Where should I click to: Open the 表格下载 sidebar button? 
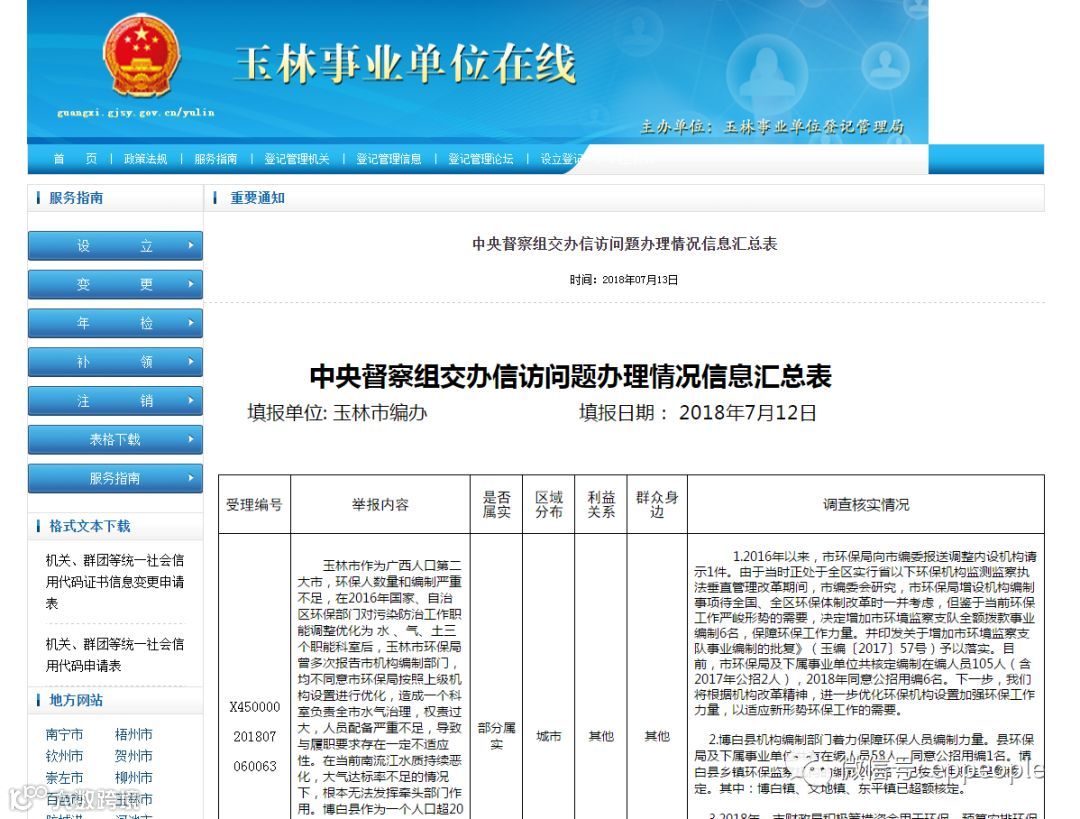click(x=115, y=439)
